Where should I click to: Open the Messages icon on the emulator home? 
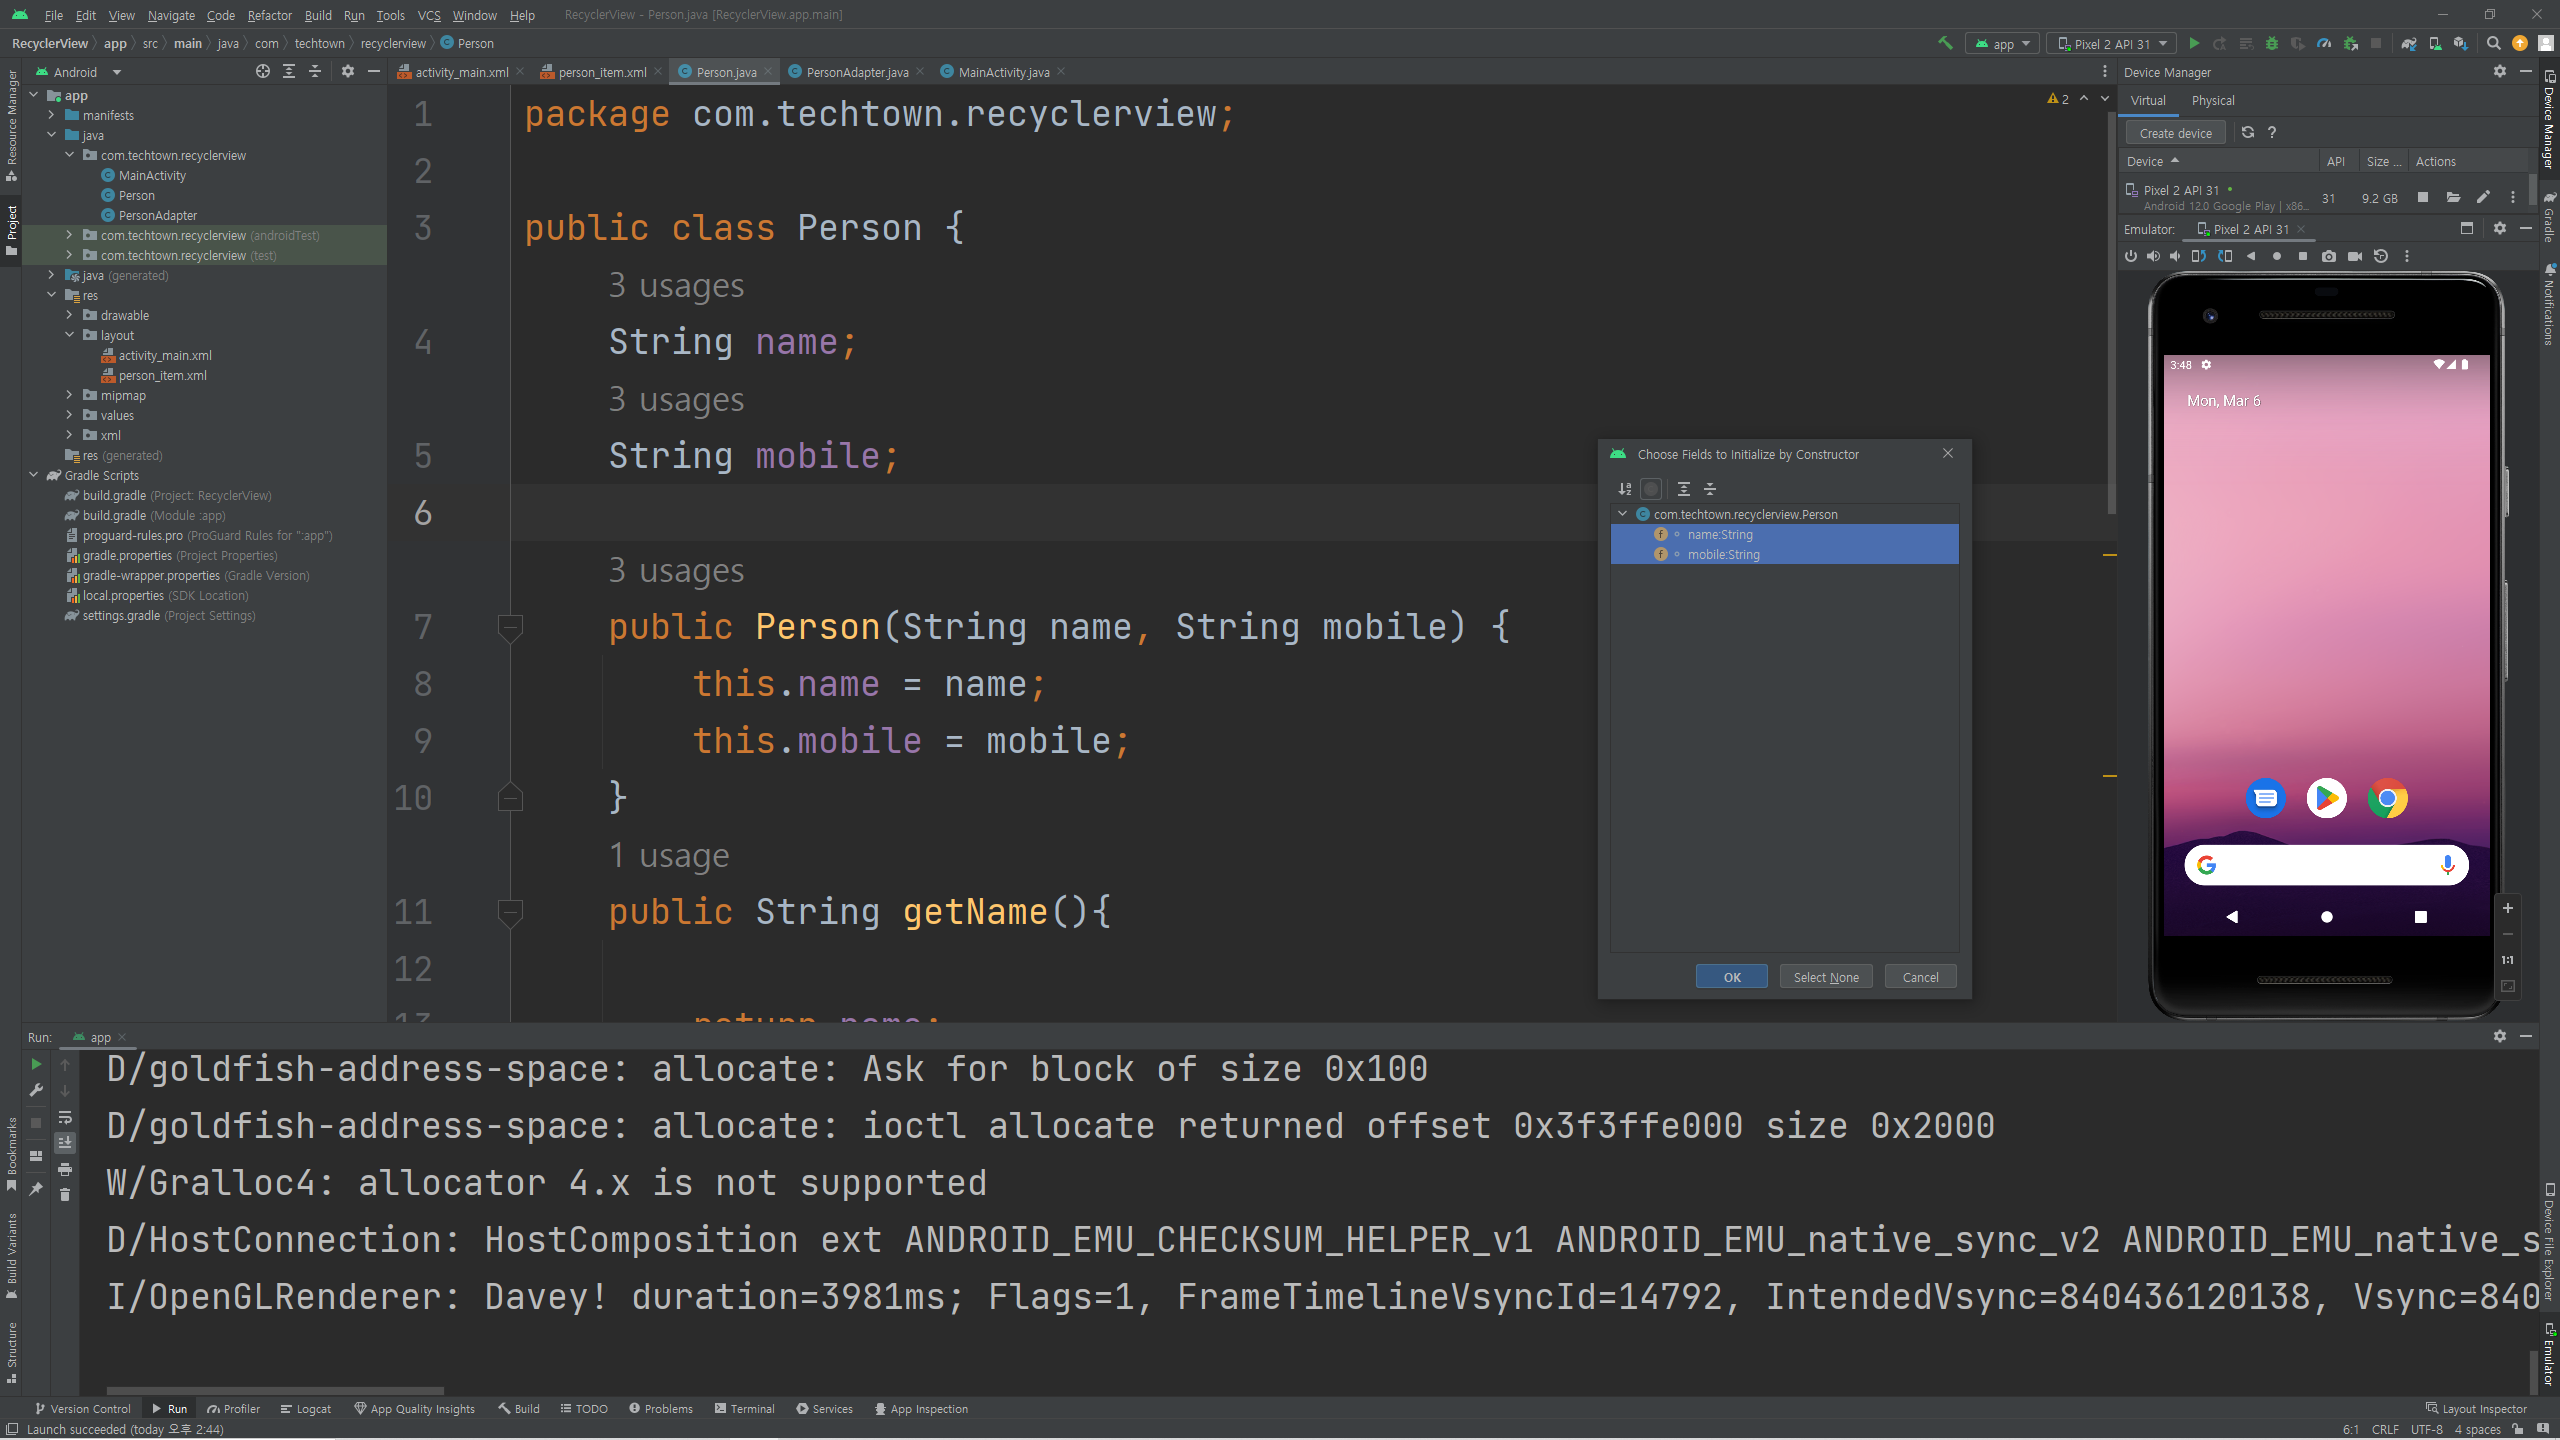click(x=2265, y=798)
